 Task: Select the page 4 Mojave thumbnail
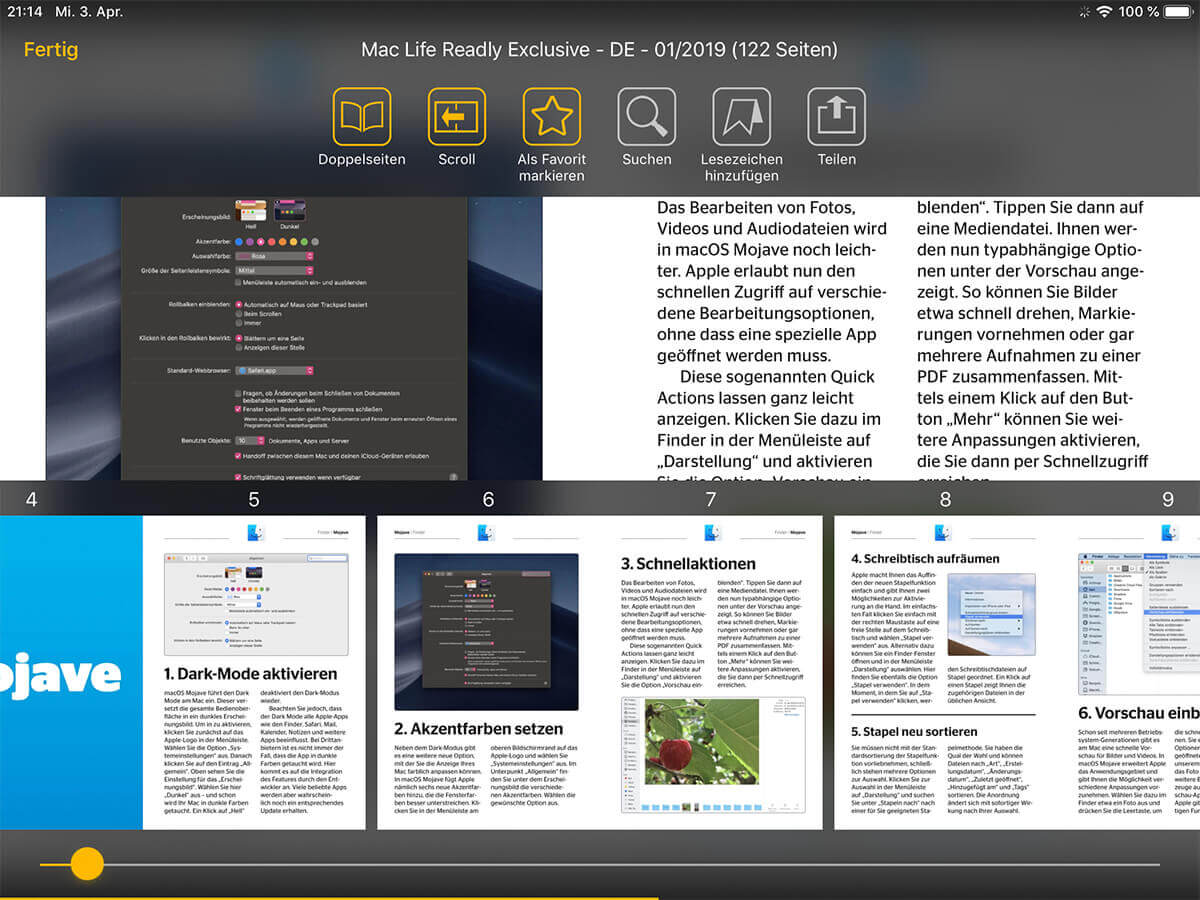tap(71, 672)
